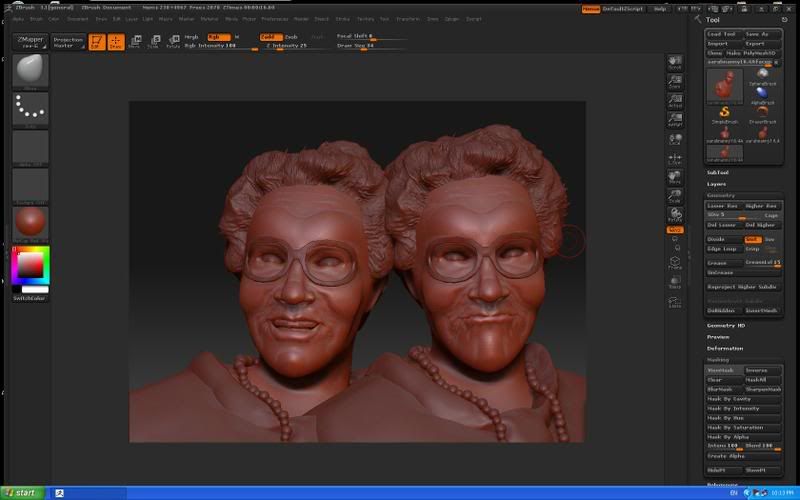Click the Scroll canvas navigation icon
Viewport: 800px width, 500px height.
[x=675, y=62]
